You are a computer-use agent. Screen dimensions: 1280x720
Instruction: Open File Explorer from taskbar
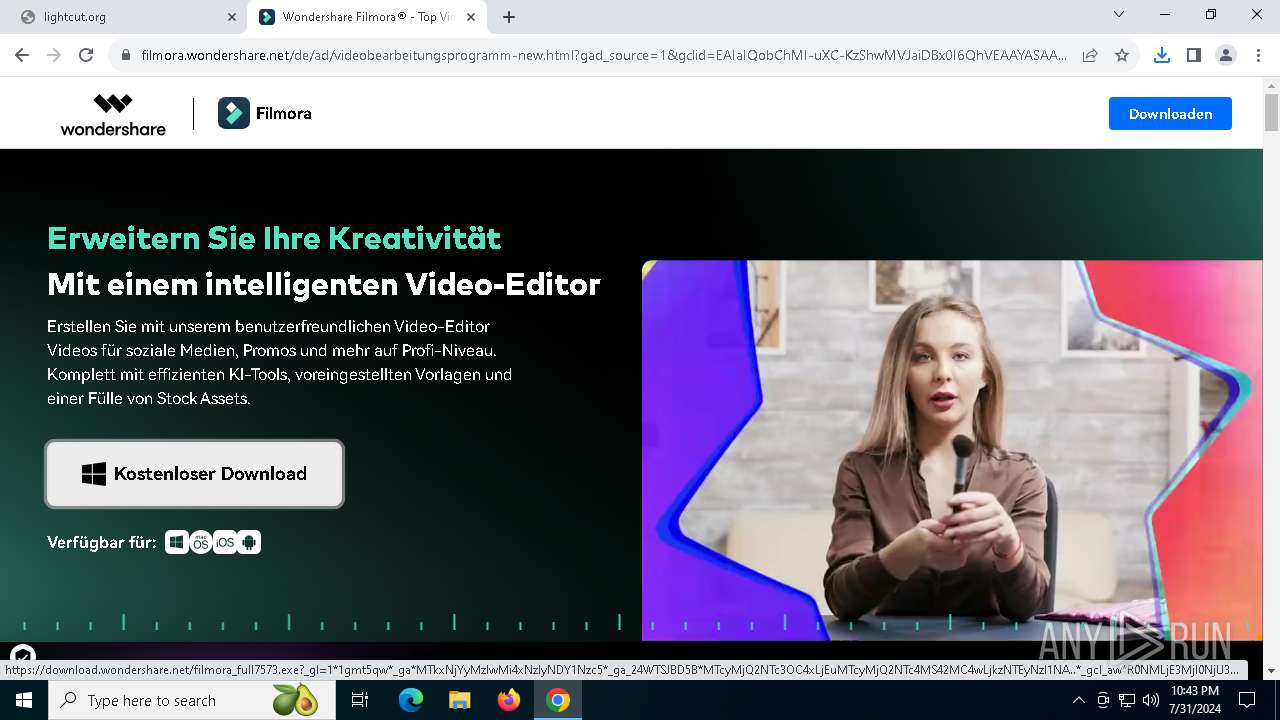[460, 700]
